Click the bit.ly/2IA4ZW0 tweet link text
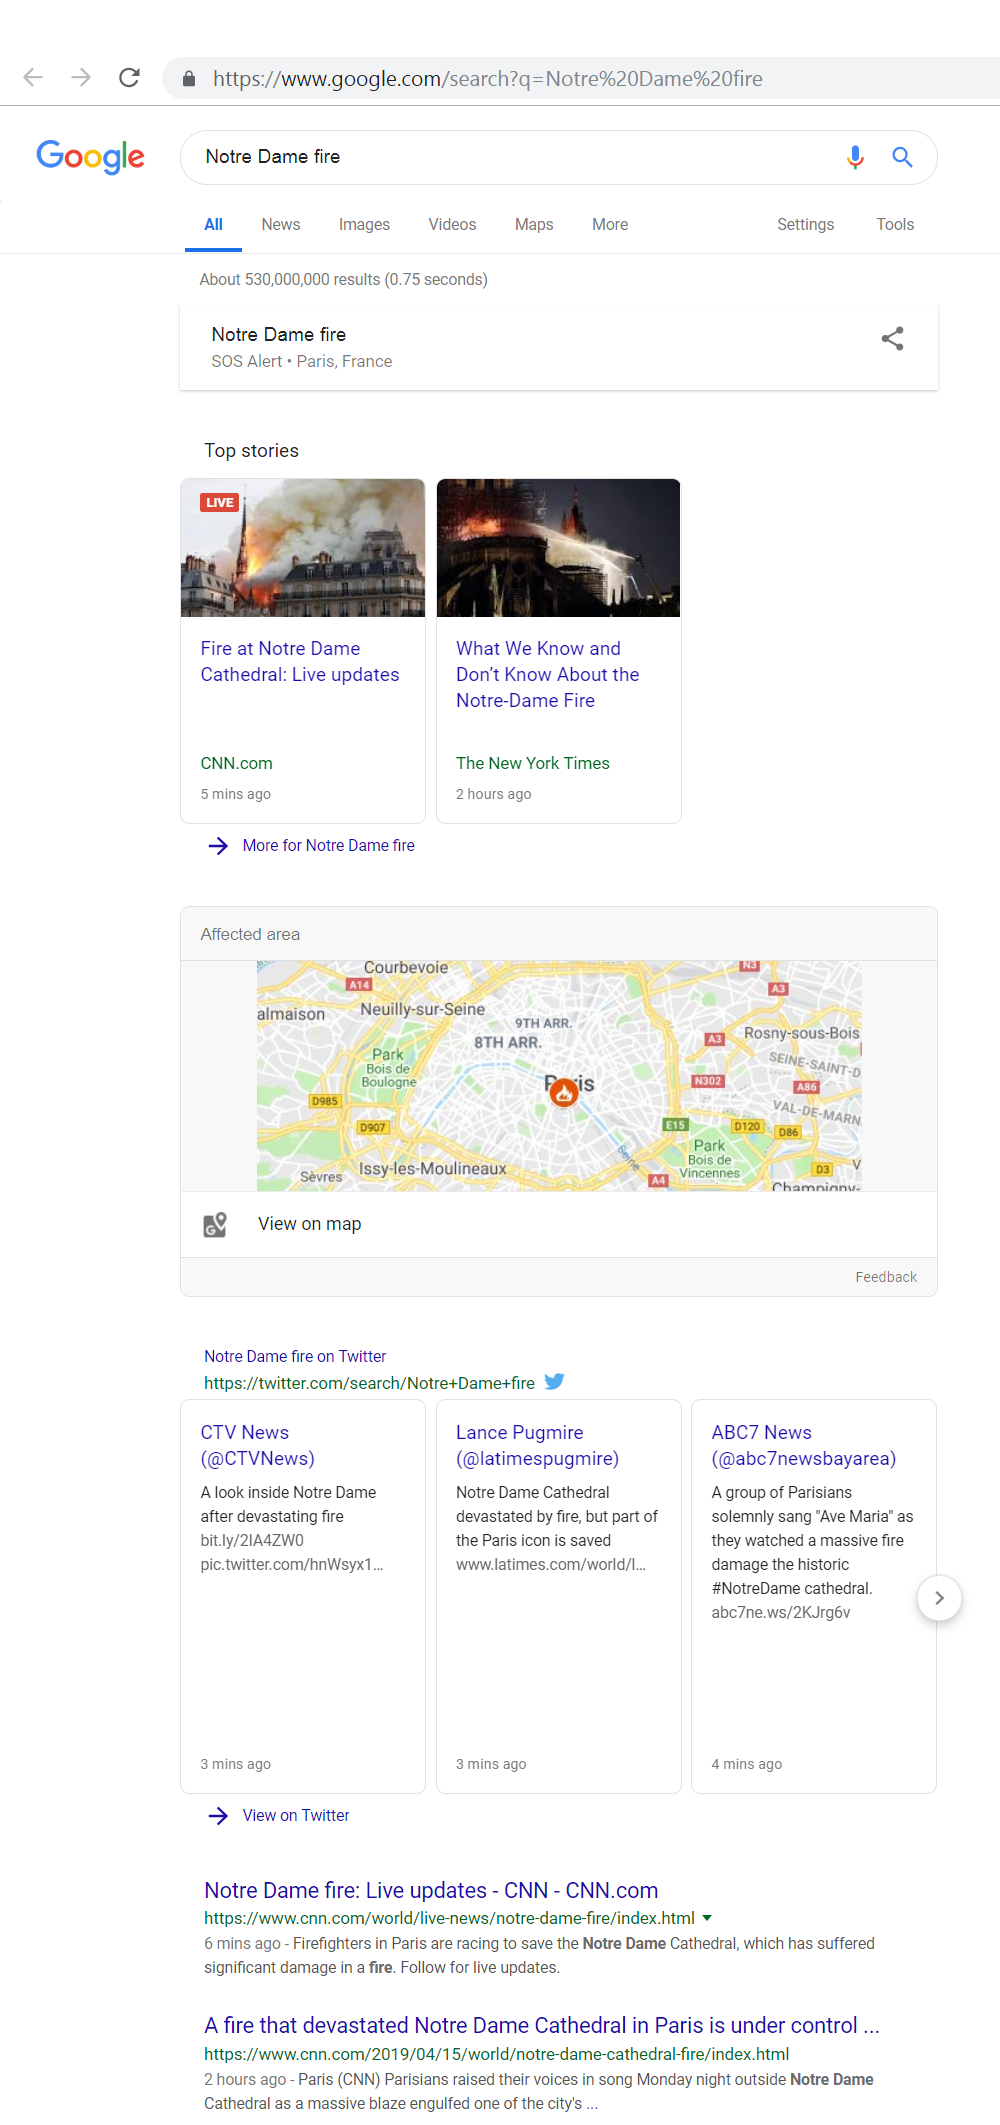Image resolution: width=1000 pixels, height=2125 pixels. click(x=252, y=1541)
